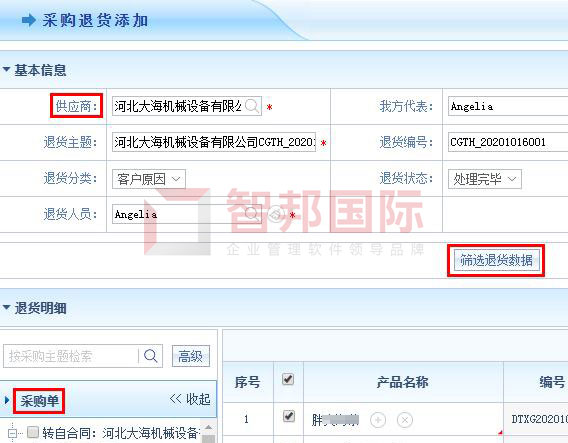This screenshot has height=443, width=568.
Task: Click the 退货主题 text input field
Action: [x=214, y=142]
